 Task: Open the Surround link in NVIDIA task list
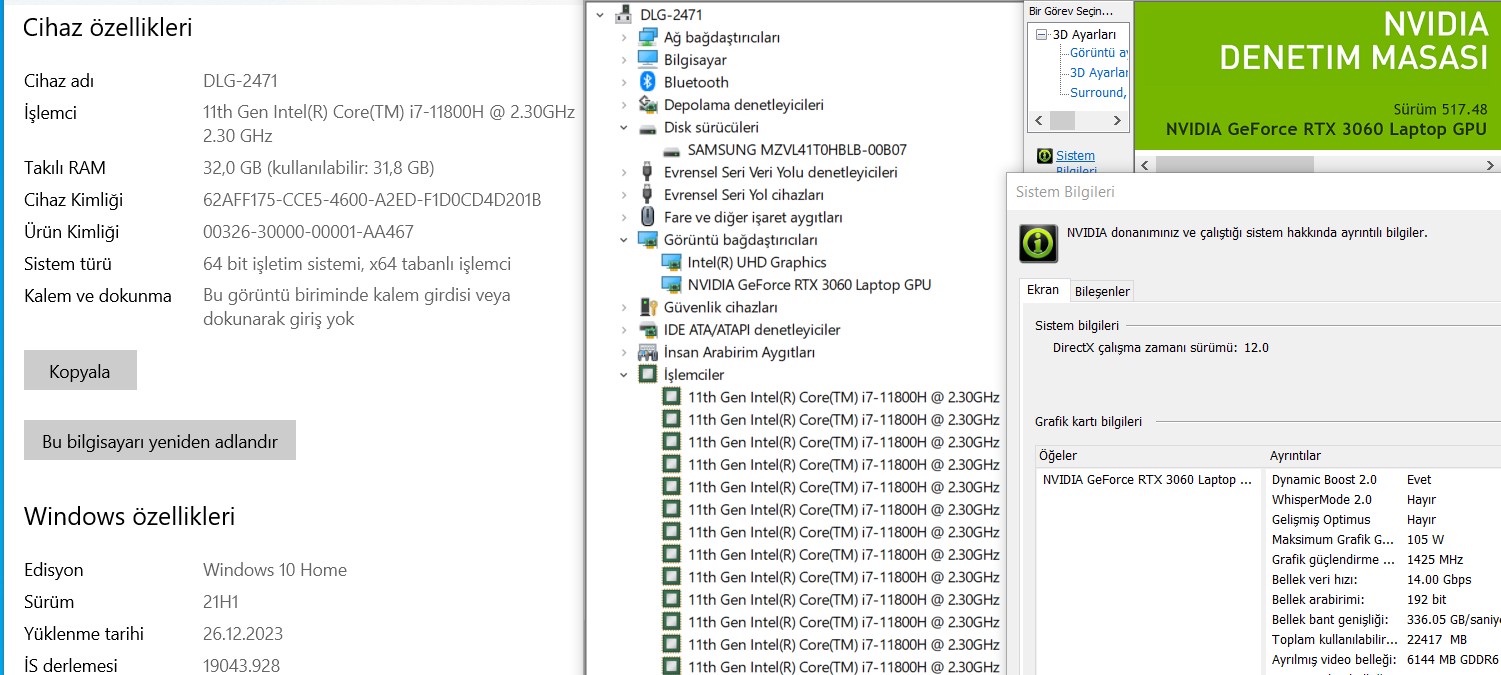tap(1098, 92)
